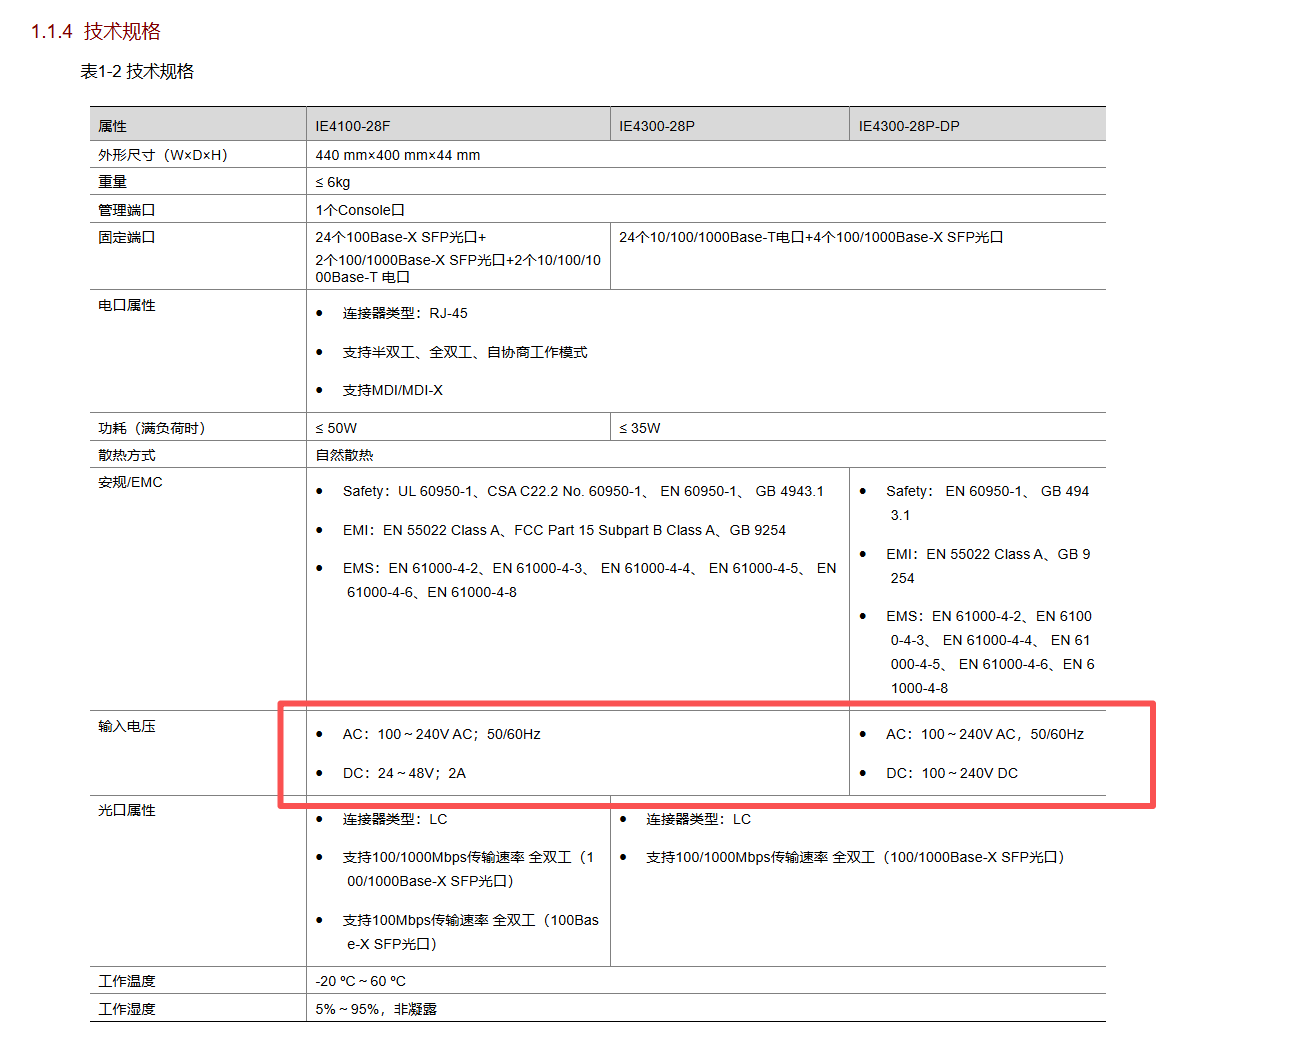The width and height of the screenshot is (1314, 1053).
Task: Click the temperature value -20 ºC～60 ºC
Action: (361, 981)
